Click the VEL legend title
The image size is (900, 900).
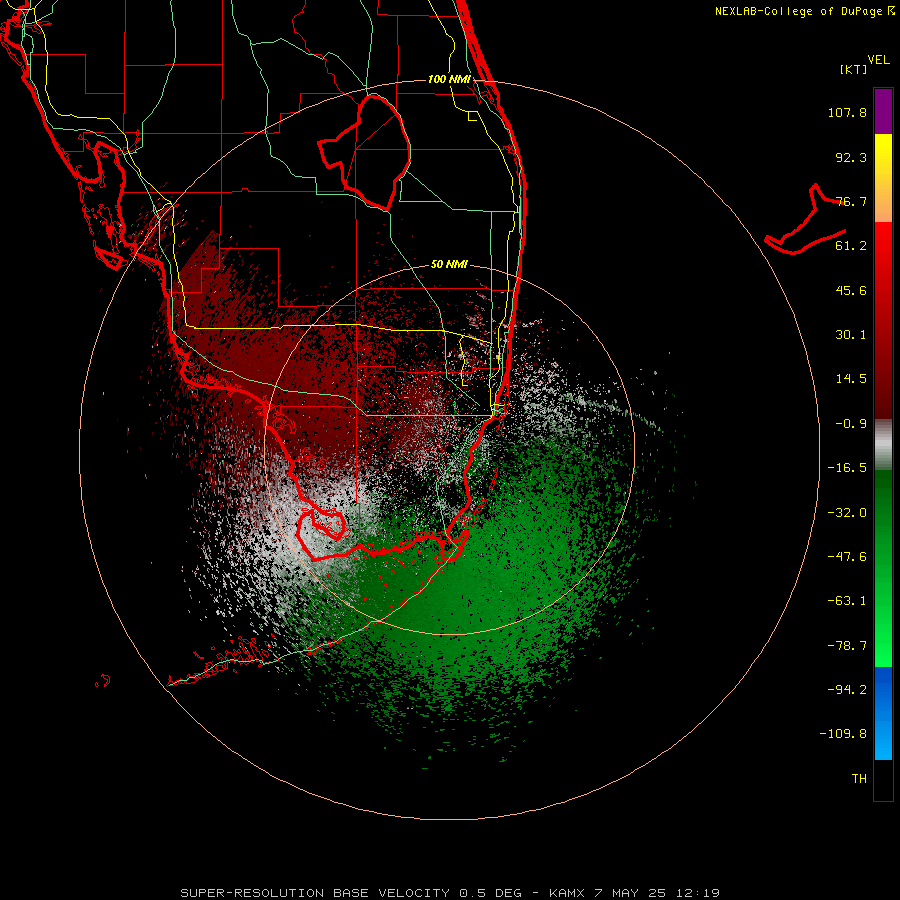pyautogui.click(x=879, y=60)
